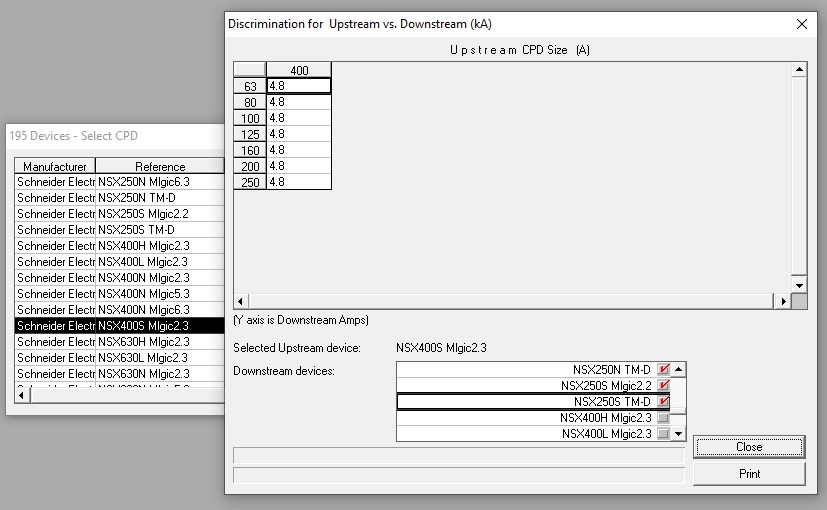Click discrimination grid scroll-right arrow
The width and height of the screenshot is (827, 510).
[x=783, y=301]
